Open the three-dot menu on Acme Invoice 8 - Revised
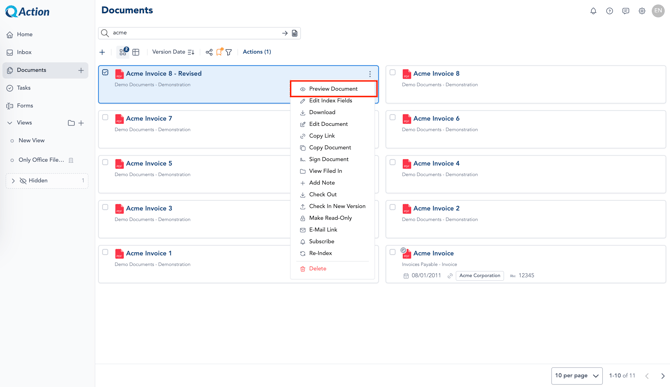The image size is (670, 387). pos(370,74)
